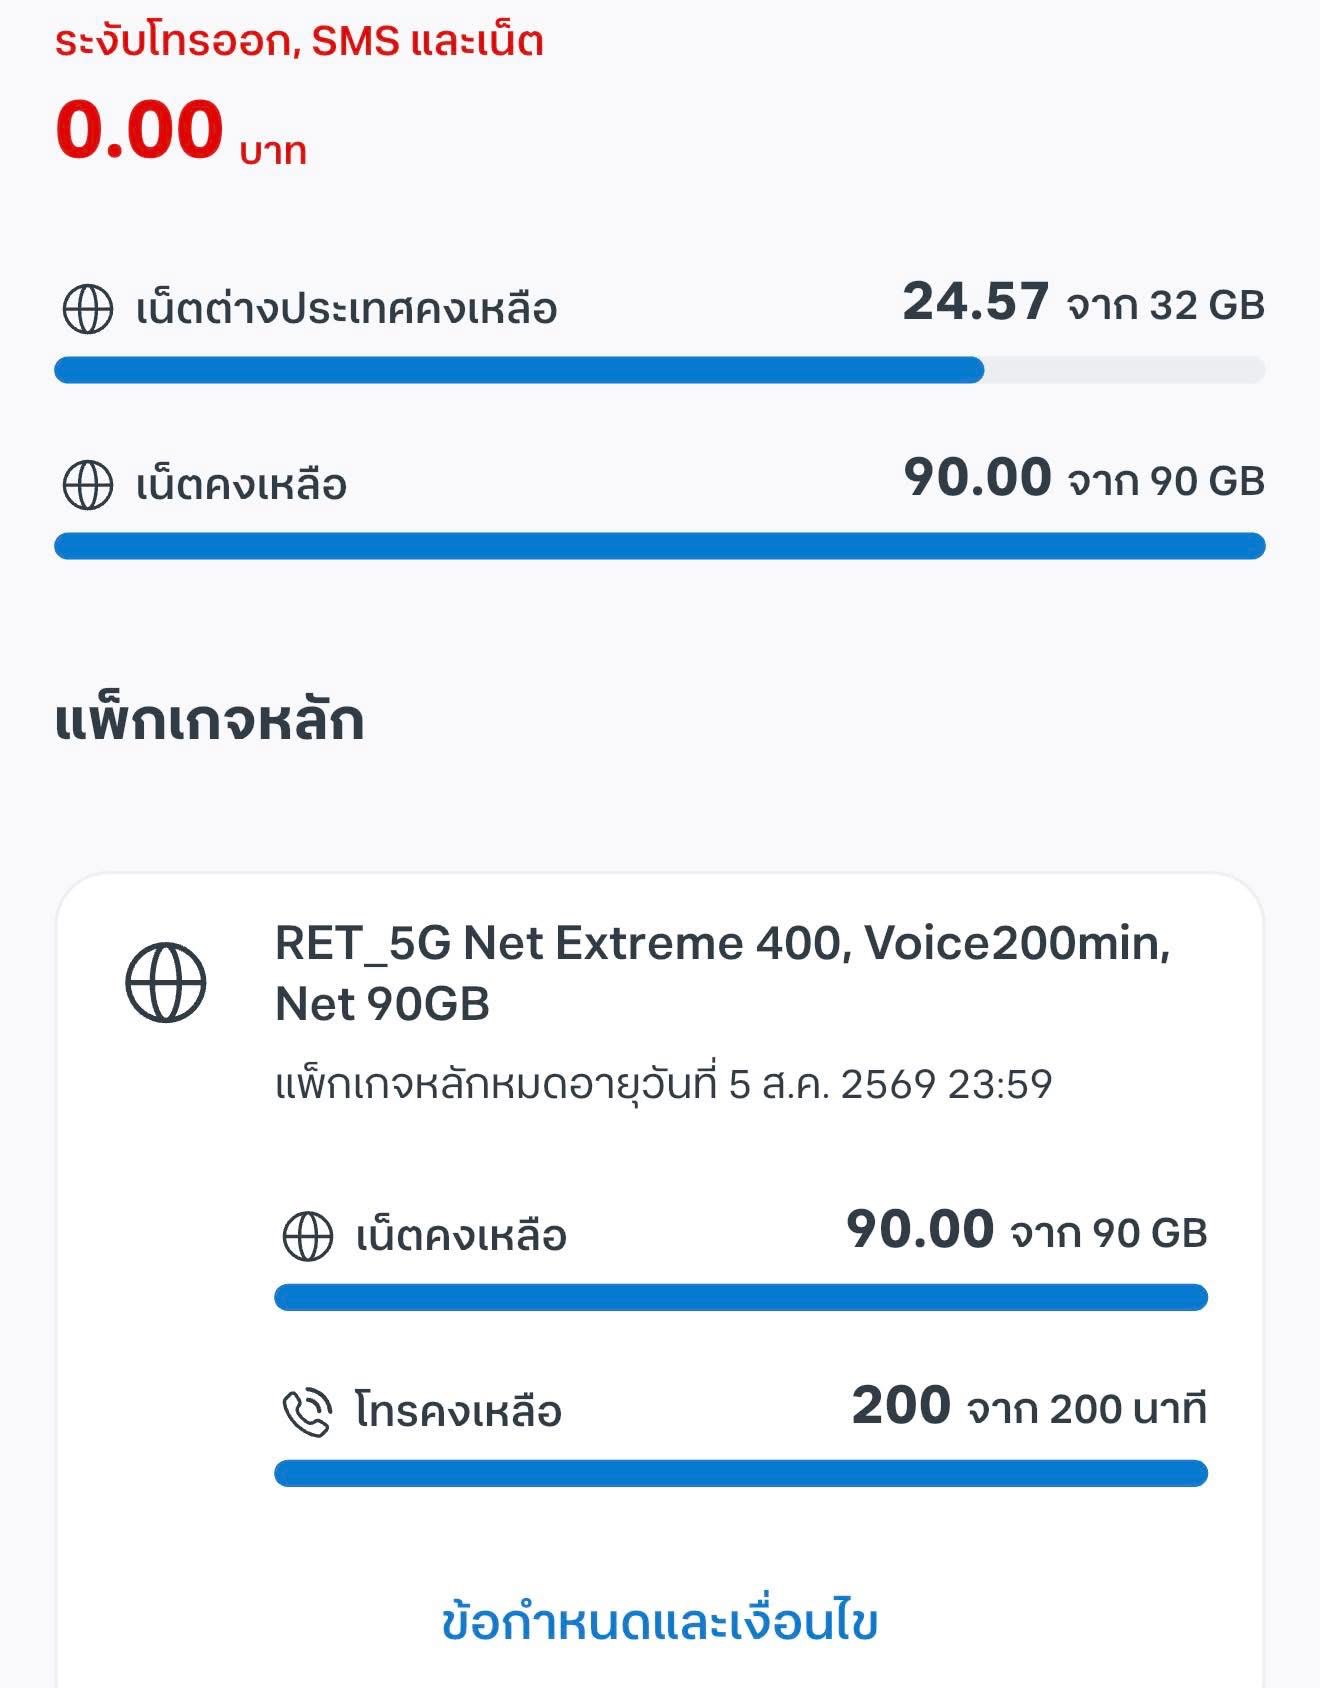1320x1688 pixels.
Task: Tap the 200 จาก 200 นาที value
Action: coord(1029,1407)
